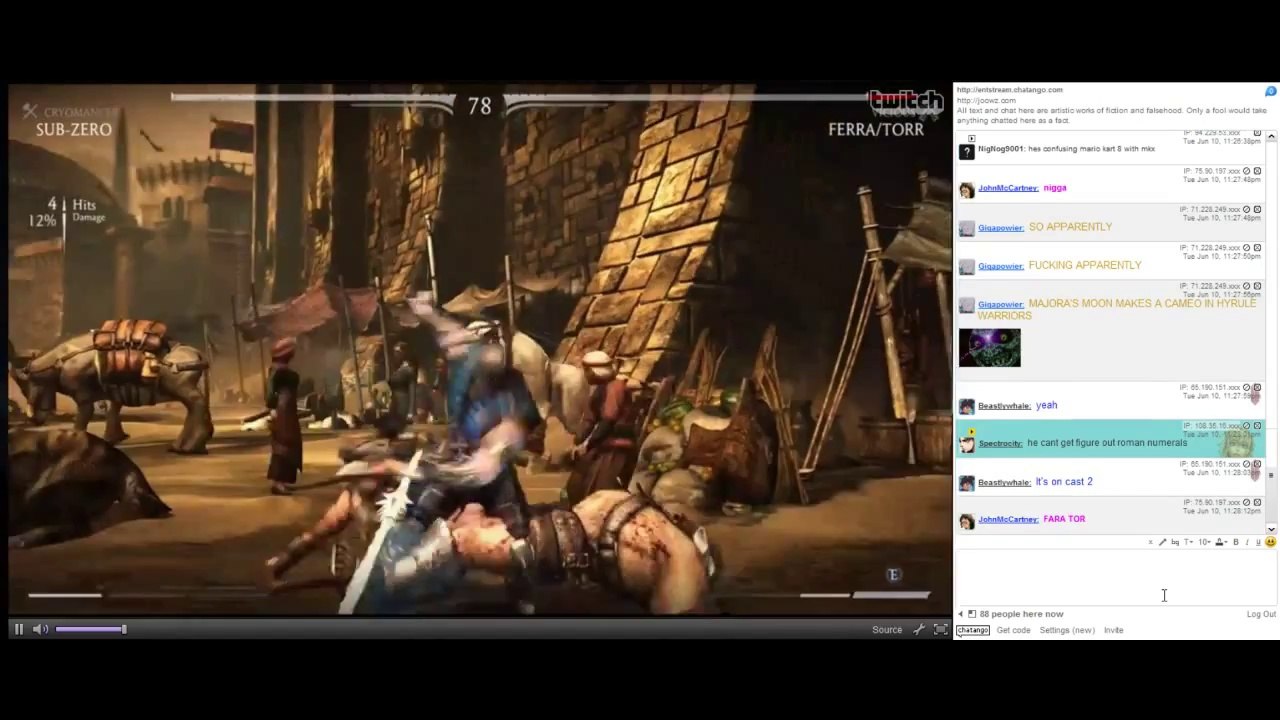Open Gigapowier profile on 'MAJORA'S MOON' line
The height and width of the screenshot is (720, 1280).
coord(1001,305)
